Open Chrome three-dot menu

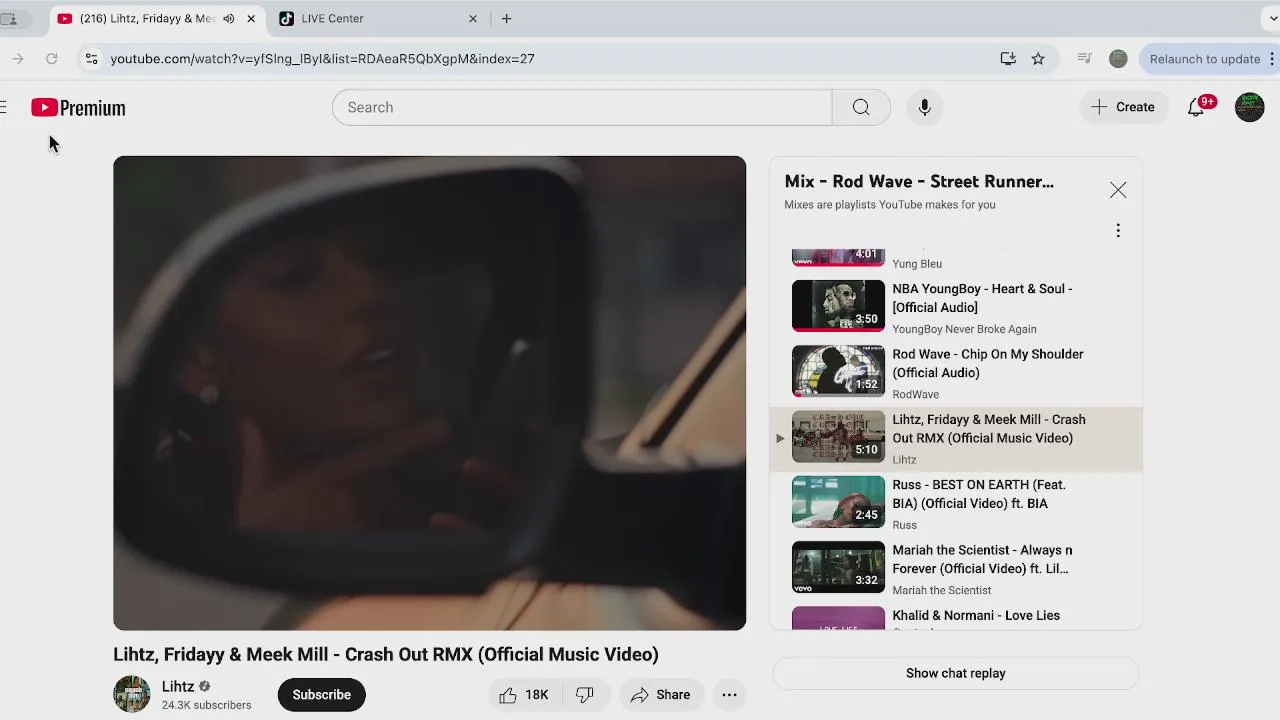[1273, 59]
